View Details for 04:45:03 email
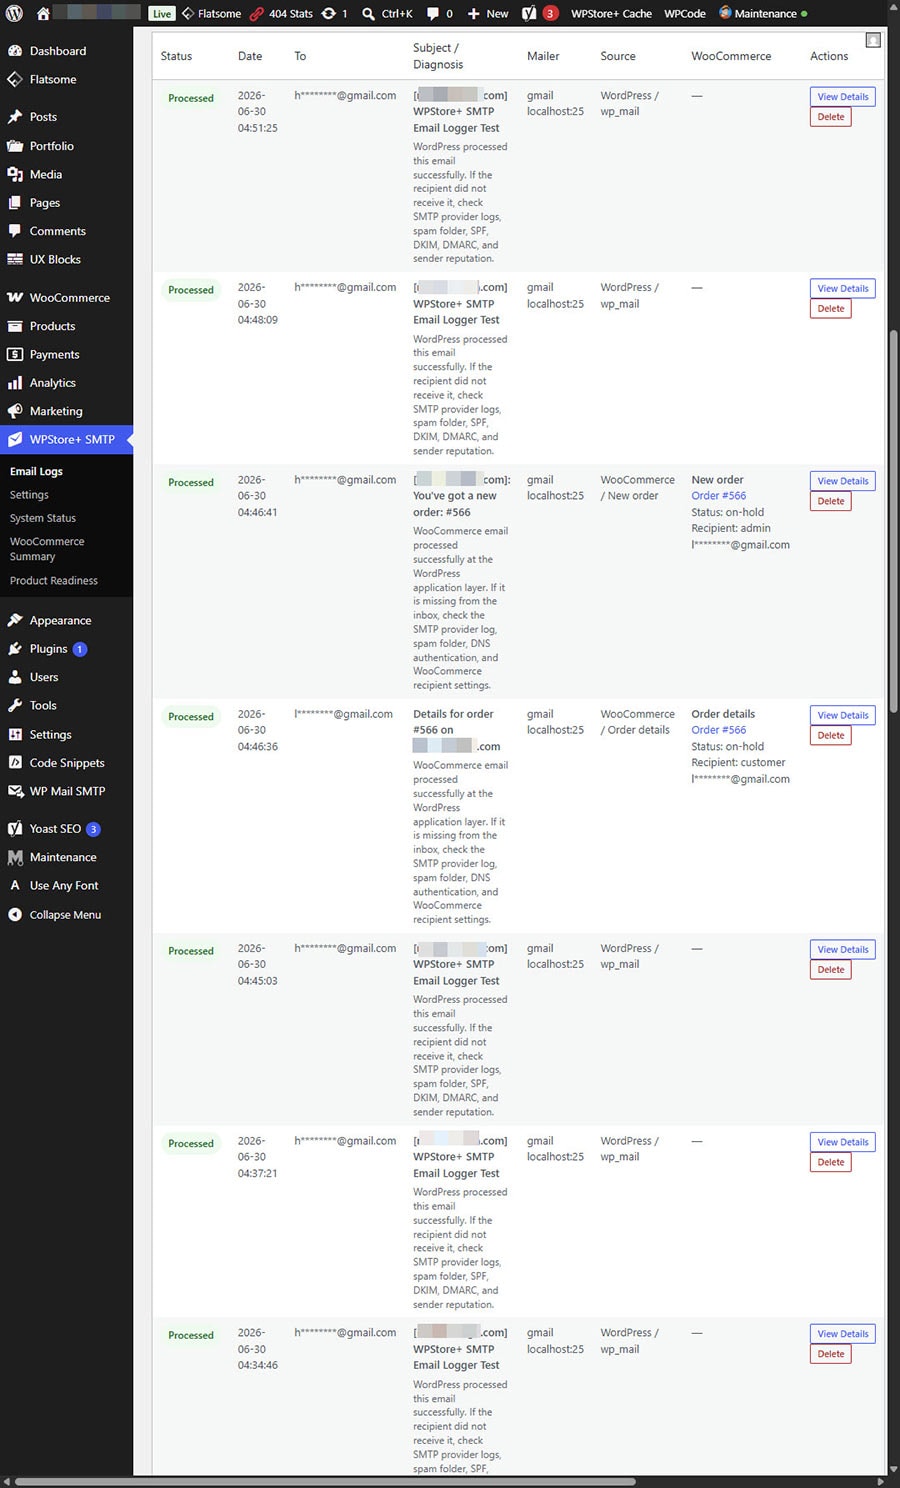This screenshot has height=1488, width=900. pos(843,950)
